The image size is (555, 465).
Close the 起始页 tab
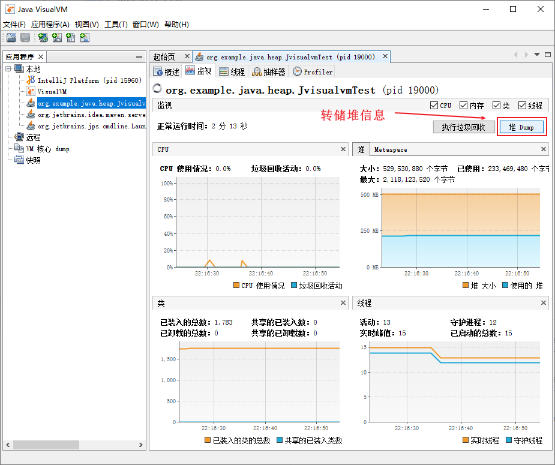click(x=187, y=56)
